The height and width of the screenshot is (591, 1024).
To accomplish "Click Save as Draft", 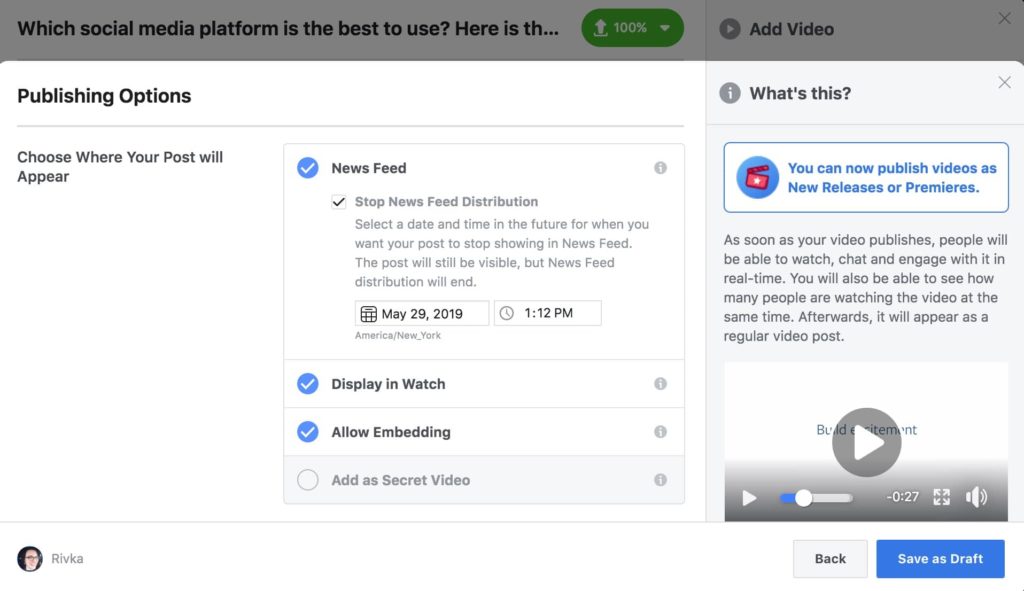I will [x=940, y=559].
